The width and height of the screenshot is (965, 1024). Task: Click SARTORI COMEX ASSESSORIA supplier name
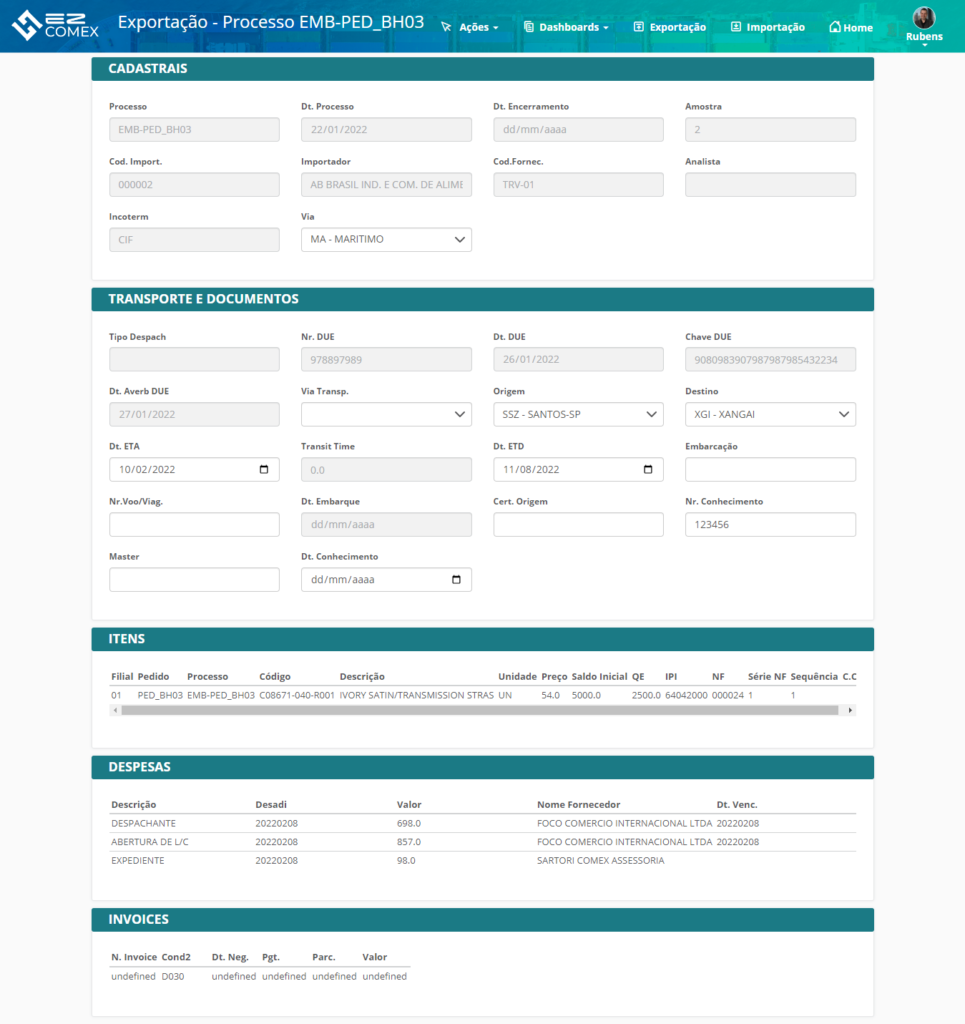(x=601, y=861)
